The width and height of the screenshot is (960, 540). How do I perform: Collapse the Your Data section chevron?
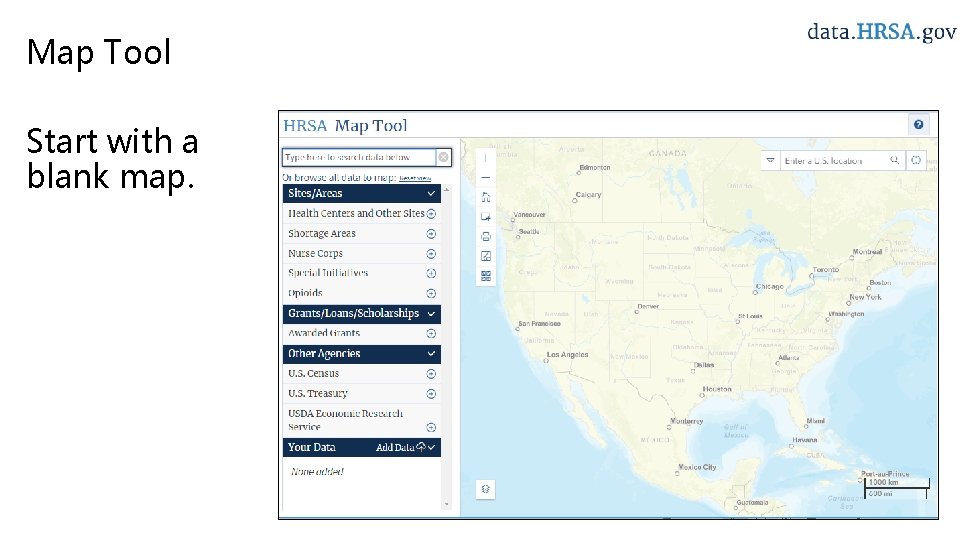click(432, 448)
